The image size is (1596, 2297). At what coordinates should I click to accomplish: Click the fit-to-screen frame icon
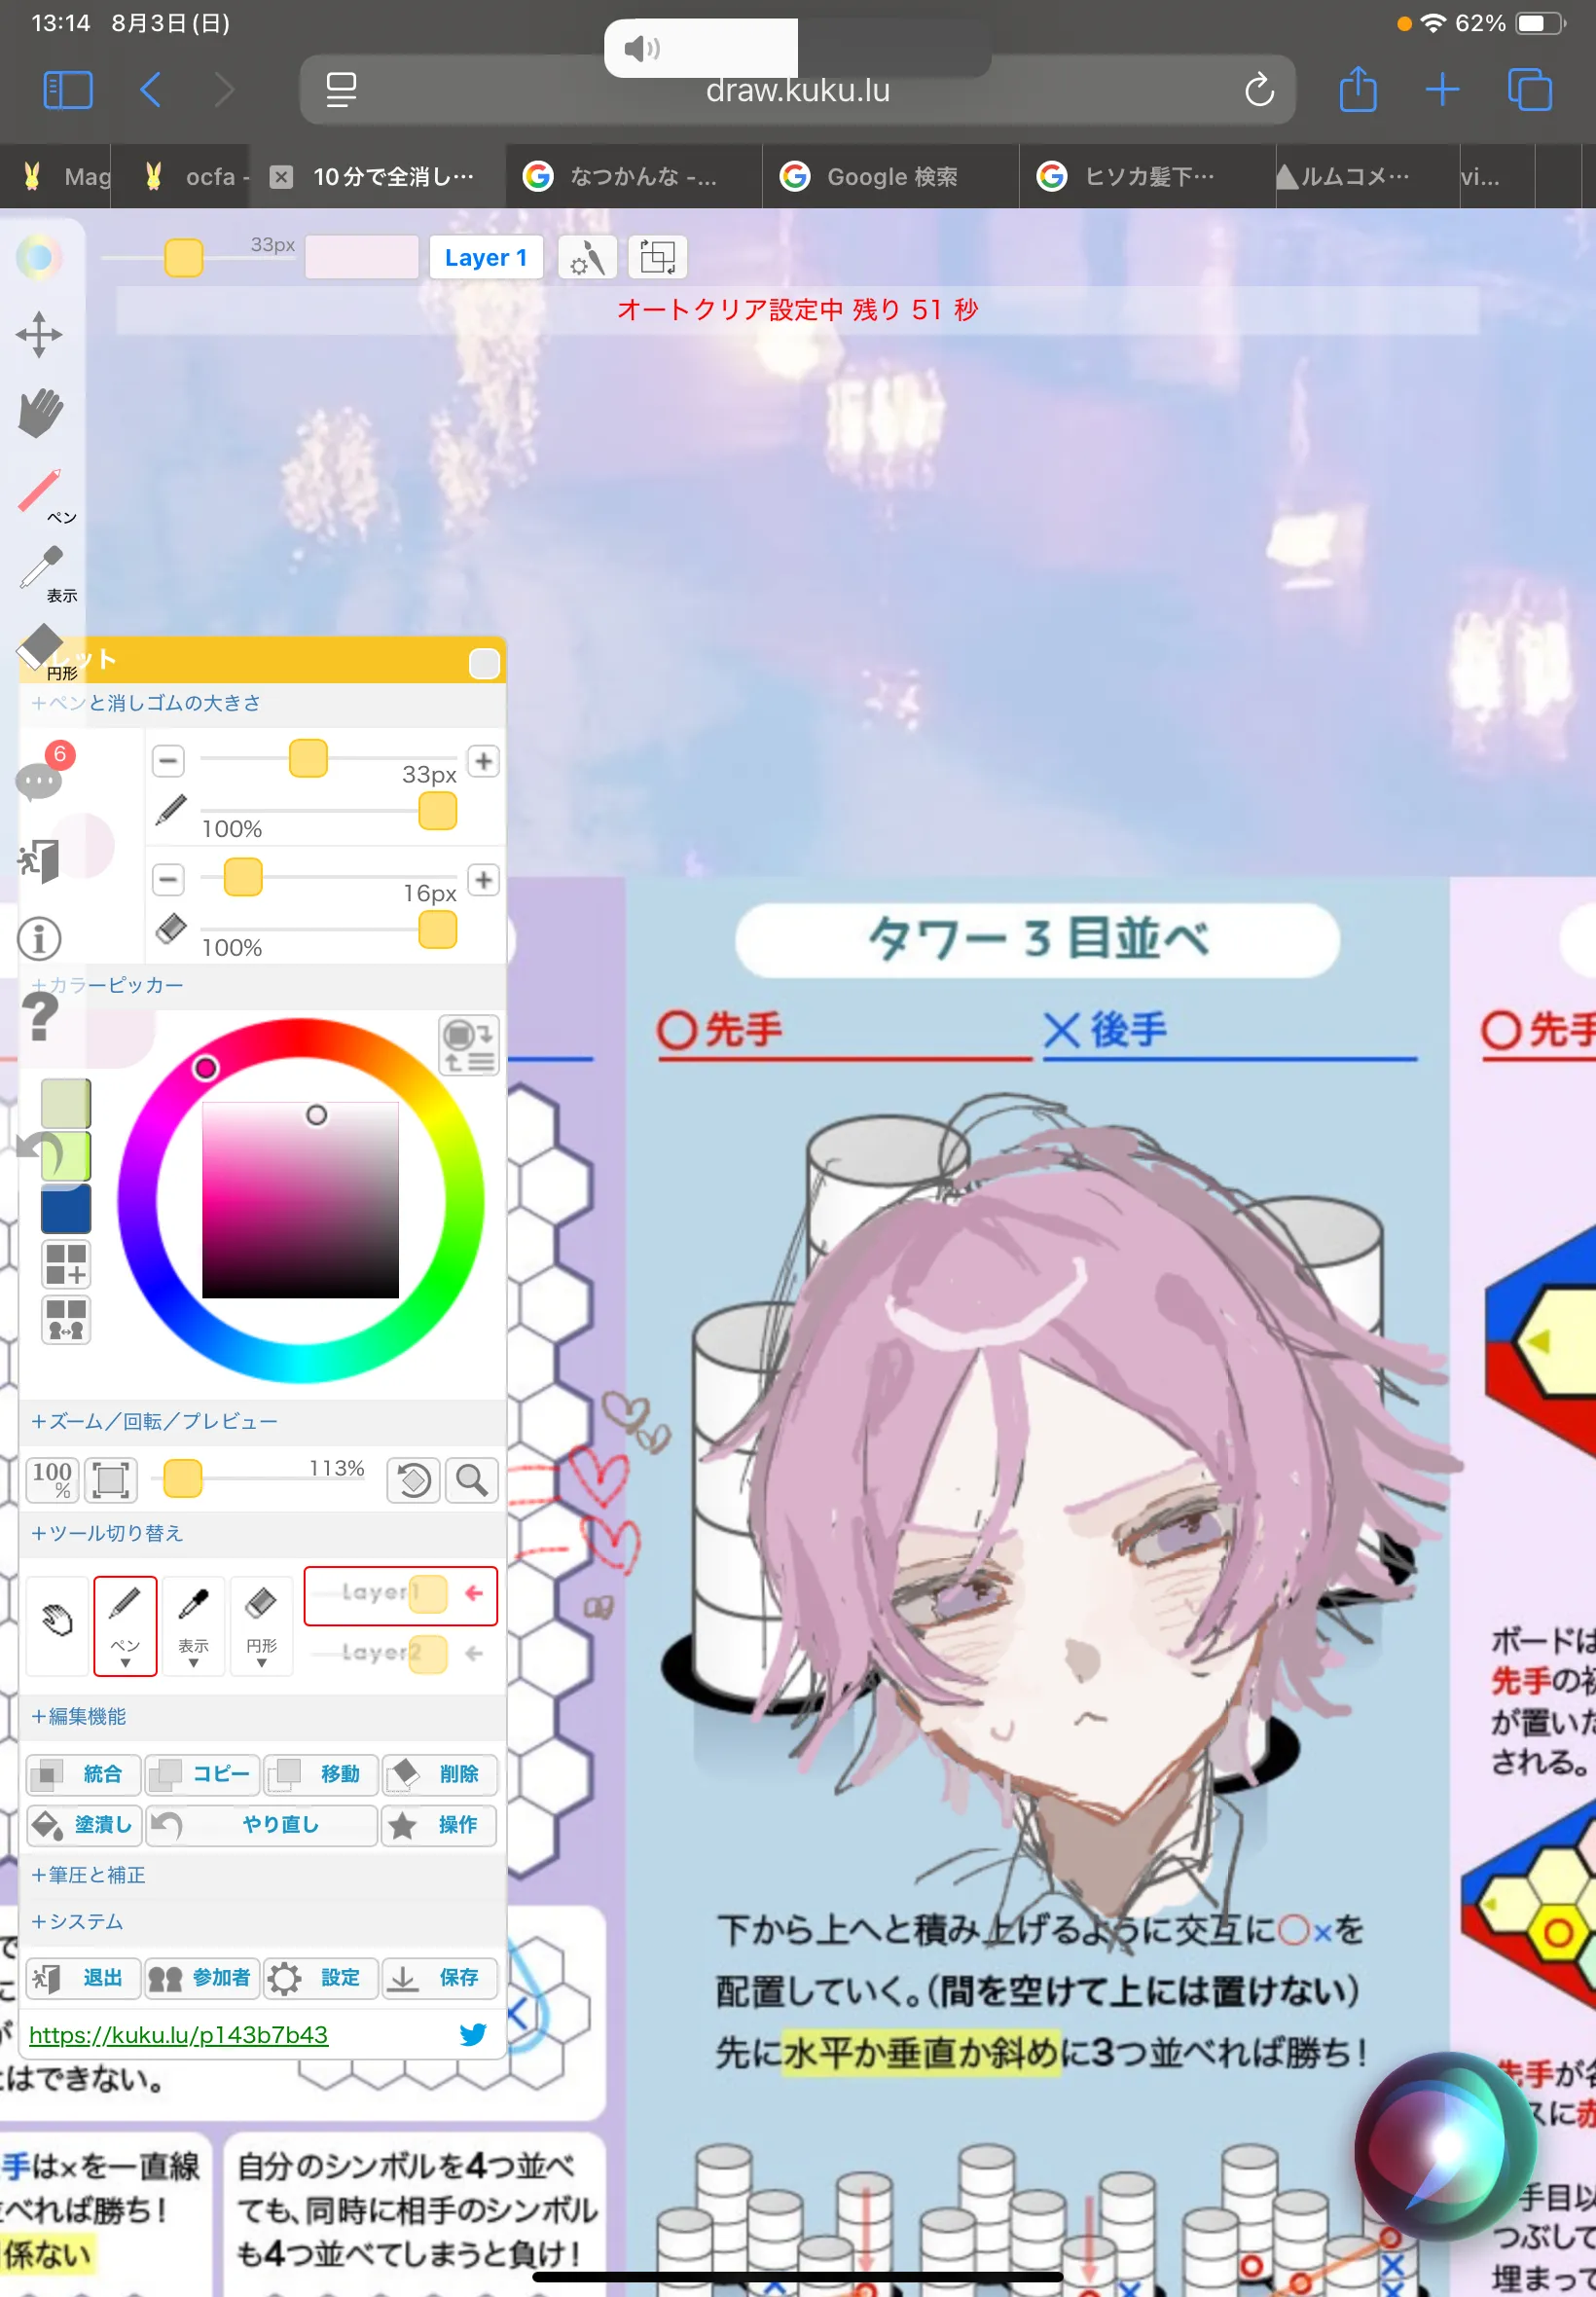click(x=110, y=1479)
